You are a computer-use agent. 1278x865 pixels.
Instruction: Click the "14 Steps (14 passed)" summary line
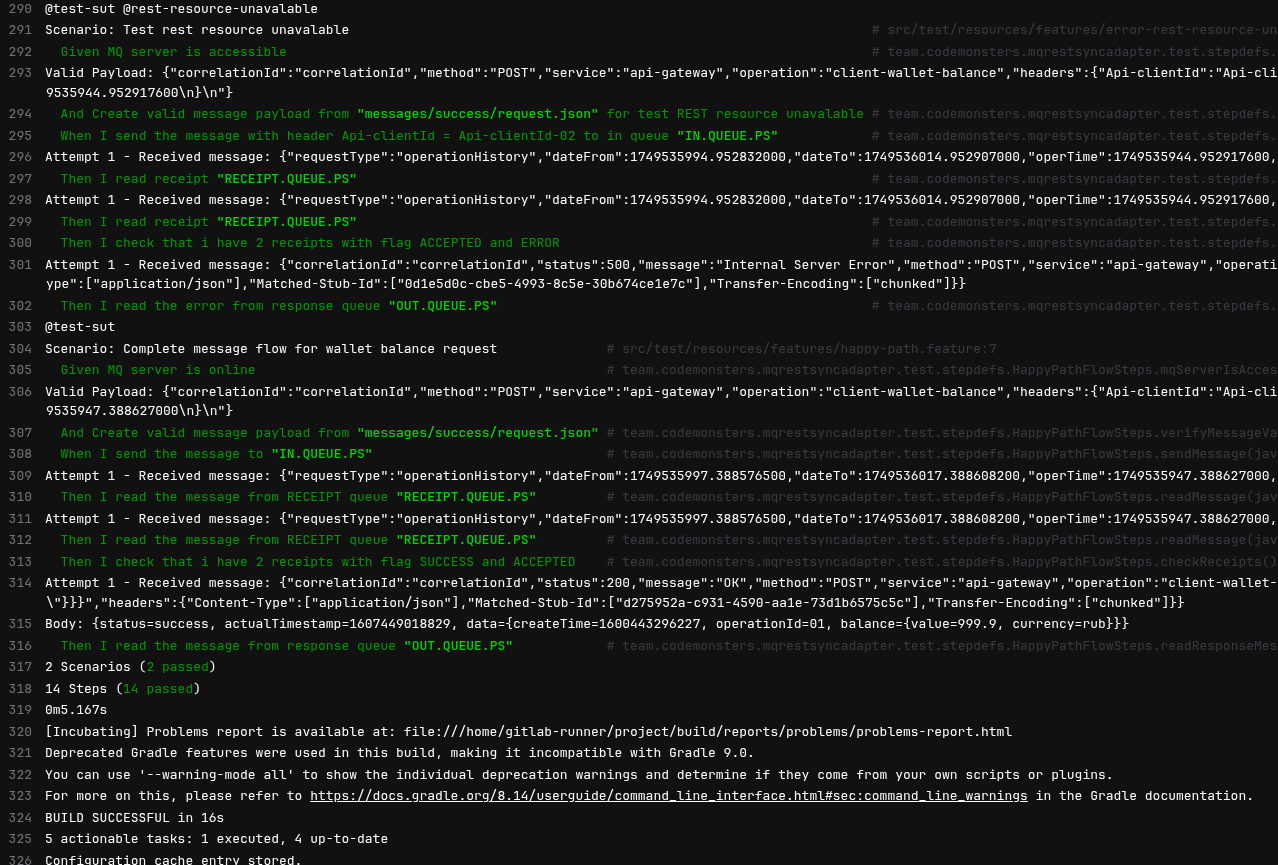tap(122, 689)
